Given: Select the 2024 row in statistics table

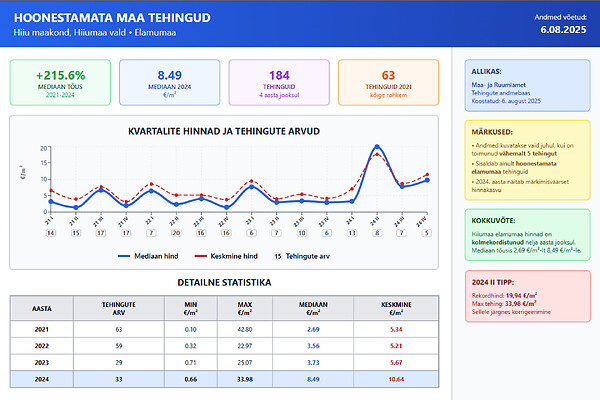Looking at the screenshot, I should pyautogui.click(x=224, y=379).
